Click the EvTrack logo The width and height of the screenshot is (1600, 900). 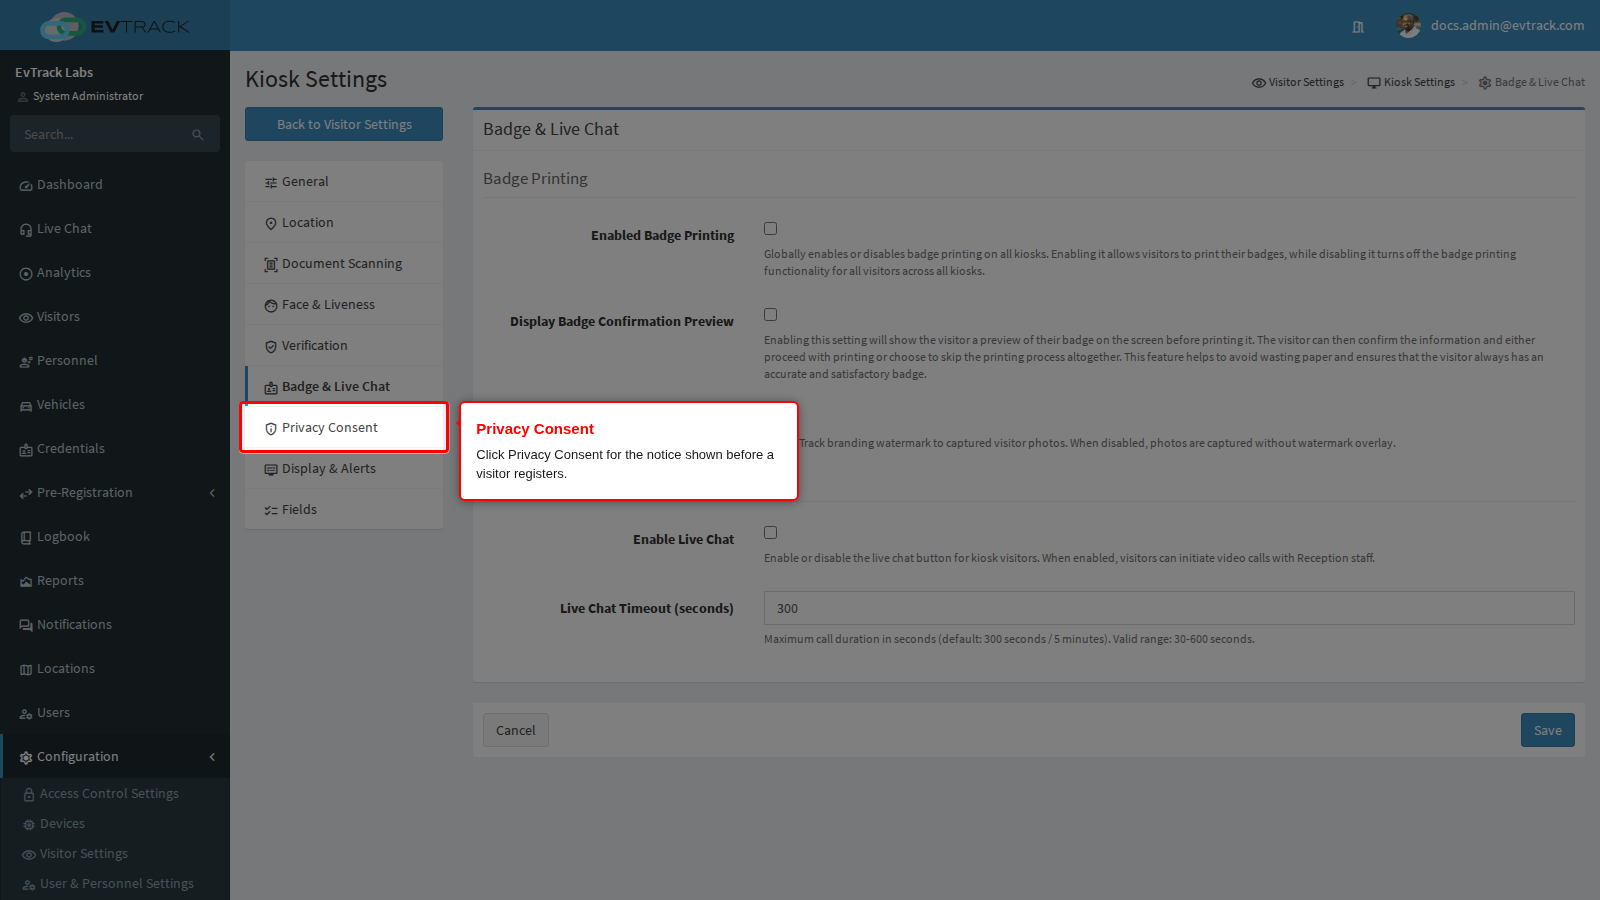point(115,26)
